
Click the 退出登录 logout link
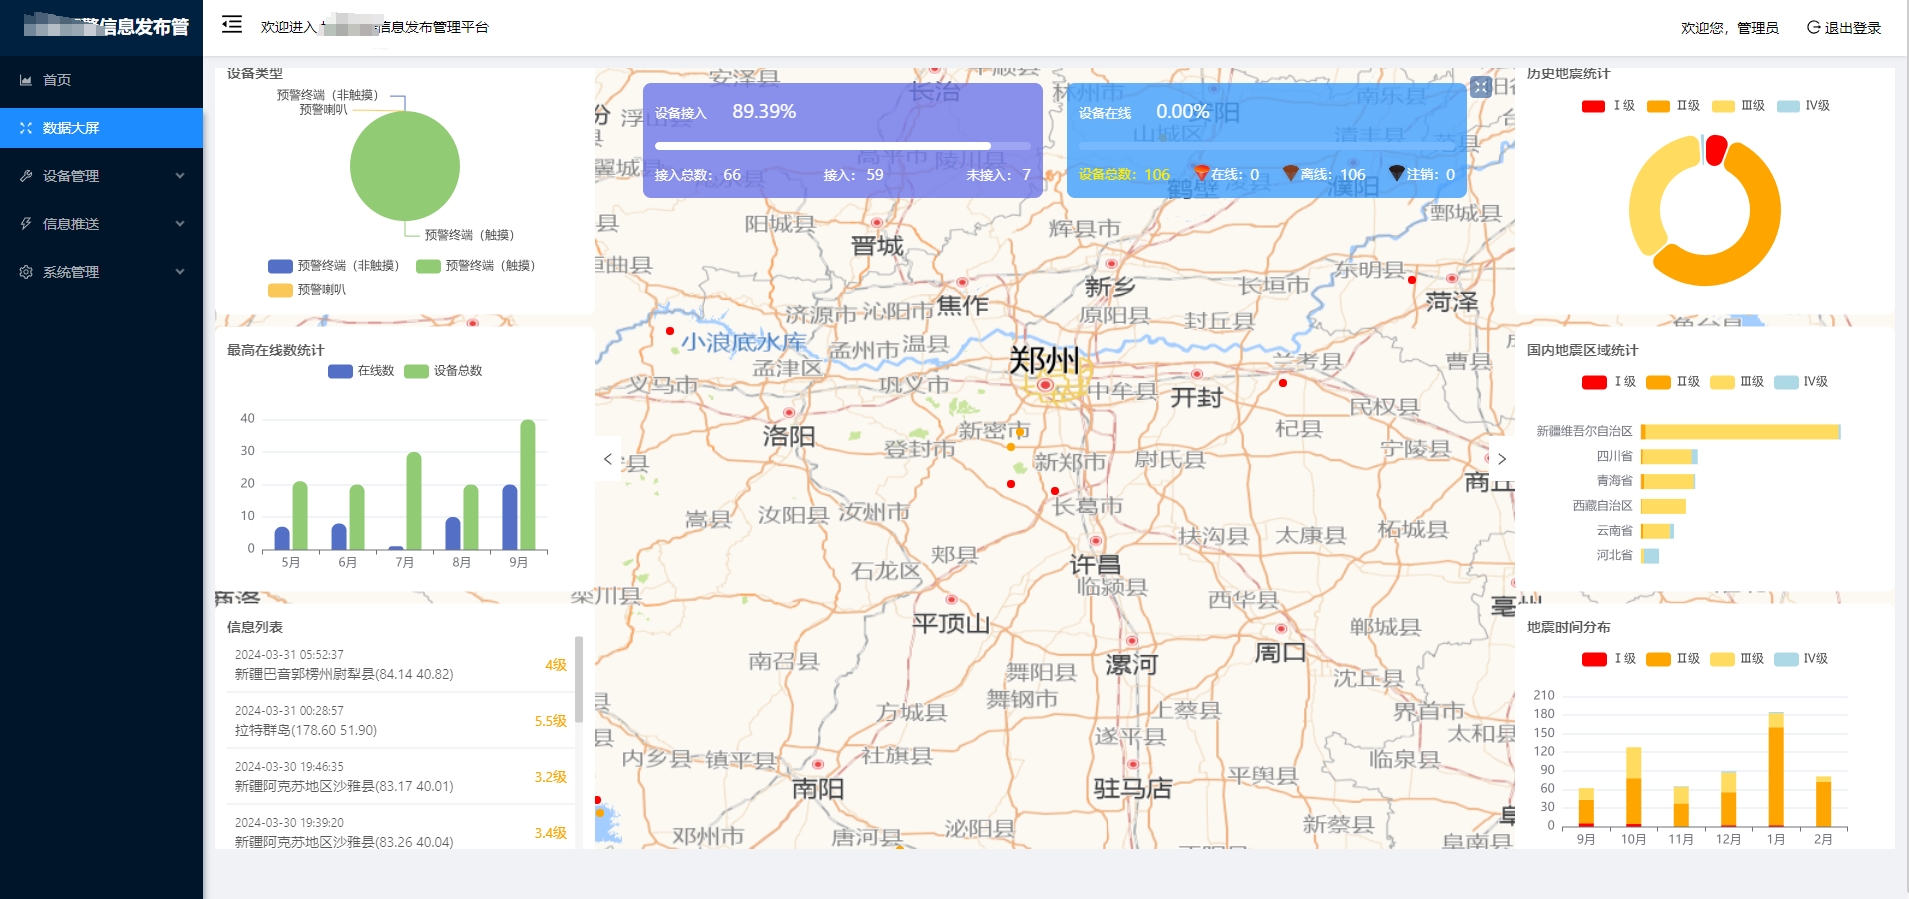click(1844, 28)
